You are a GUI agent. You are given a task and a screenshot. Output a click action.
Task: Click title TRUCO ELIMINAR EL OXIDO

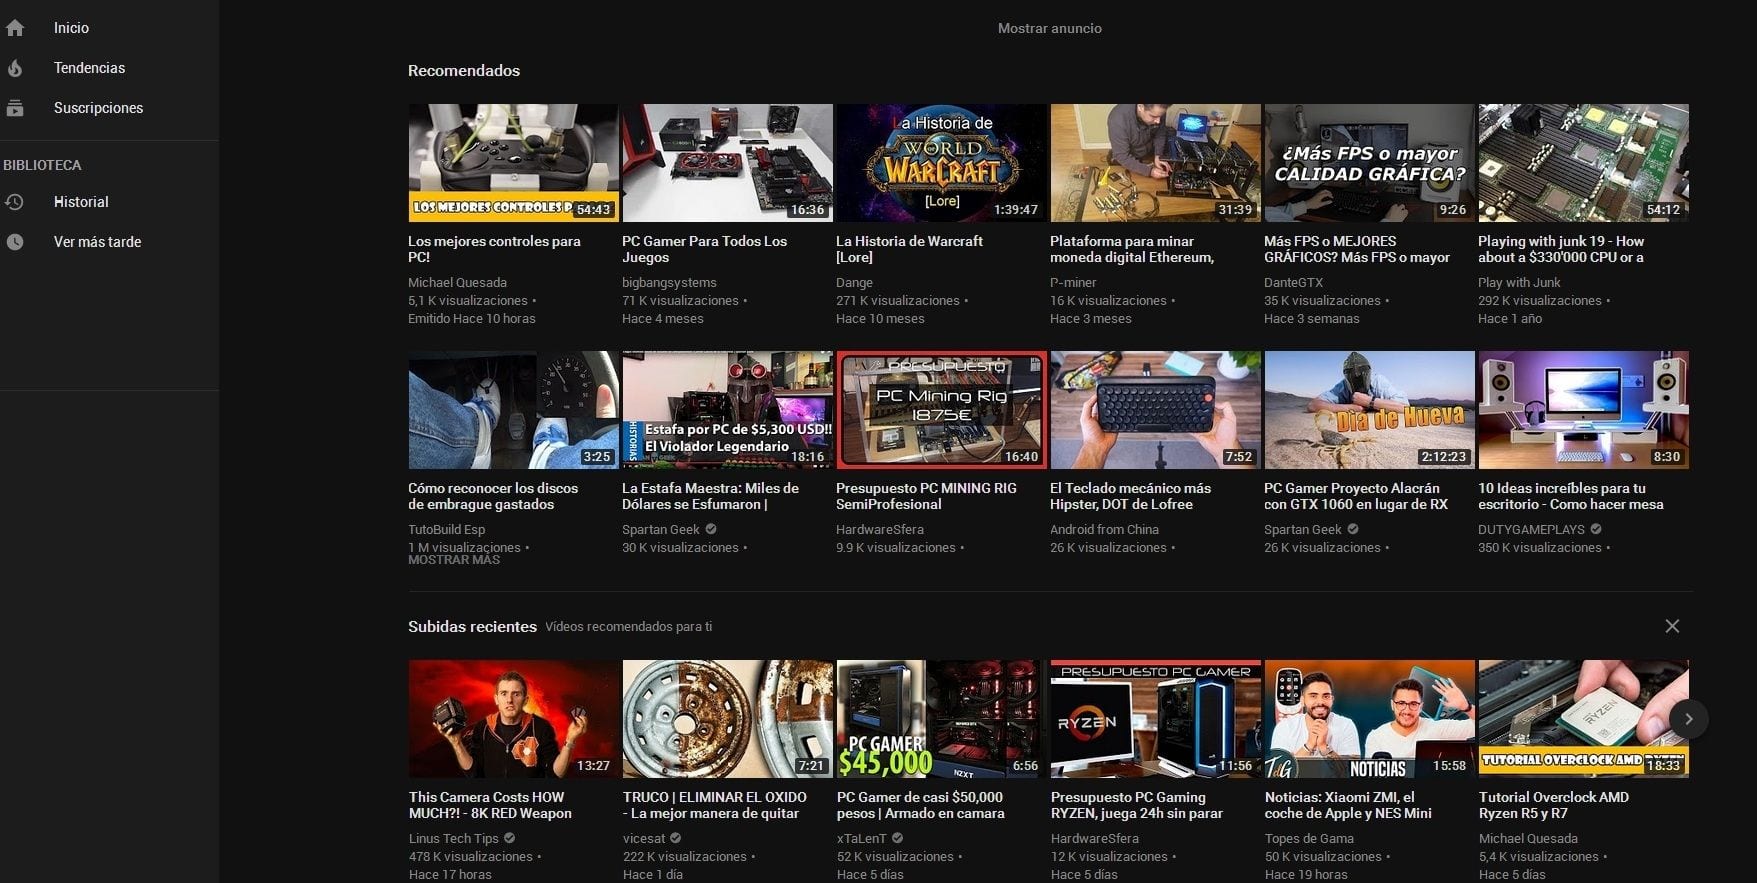tap(714, 805)
